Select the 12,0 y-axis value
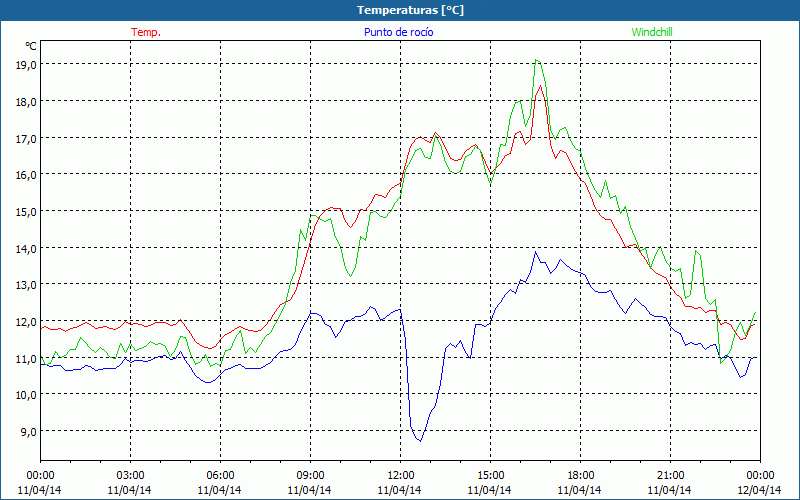The height and width of the screenshot is (500, 800). (x=27, y=321)
